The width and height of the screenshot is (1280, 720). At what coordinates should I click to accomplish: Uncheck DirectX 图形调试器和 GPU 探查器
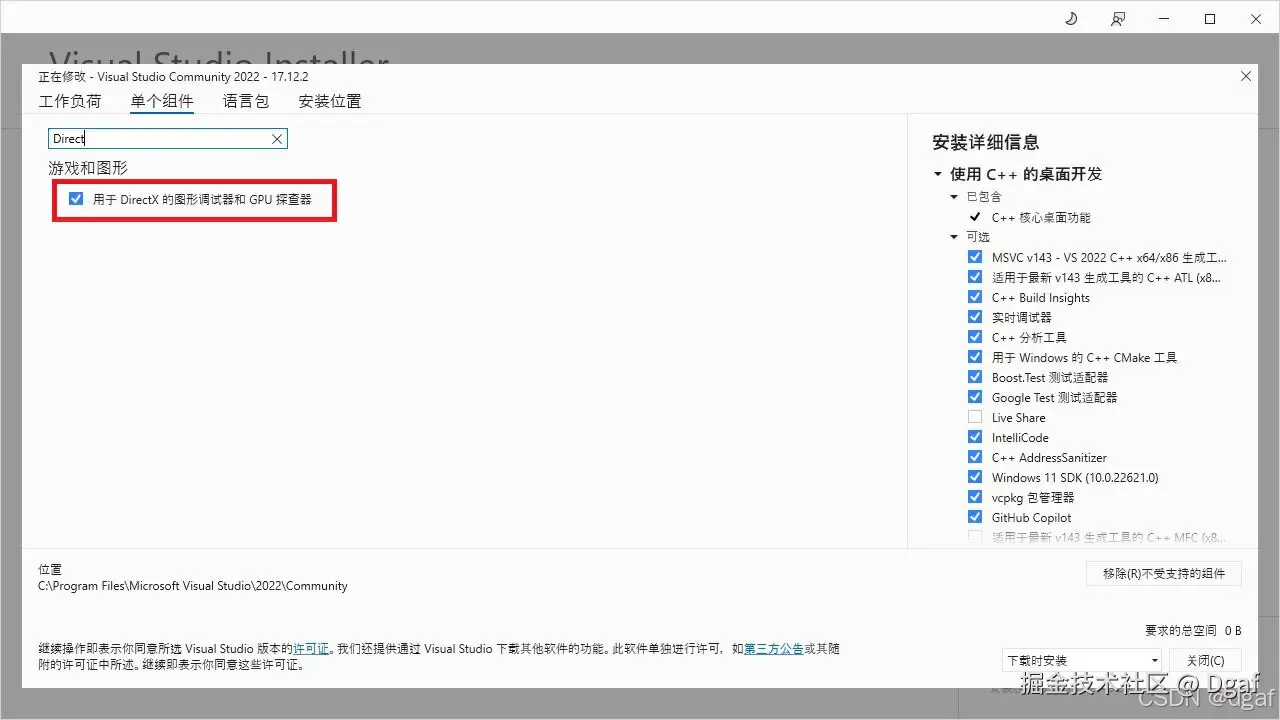[x=76, y=198]
